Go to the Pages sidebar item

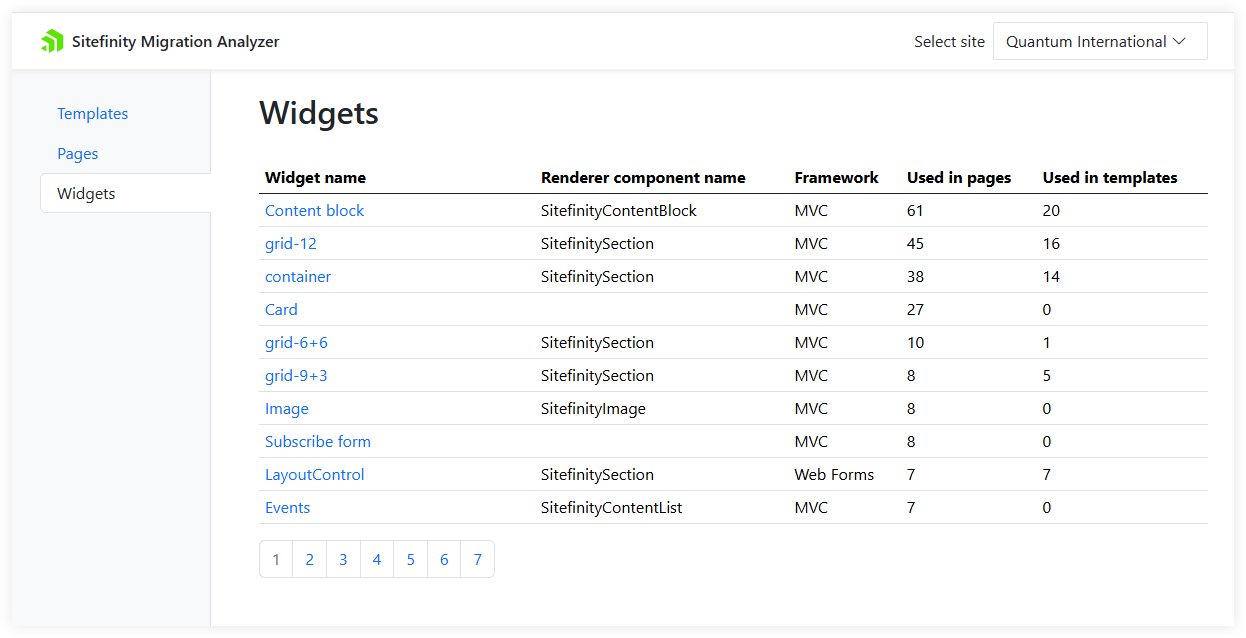coord(78,154)
